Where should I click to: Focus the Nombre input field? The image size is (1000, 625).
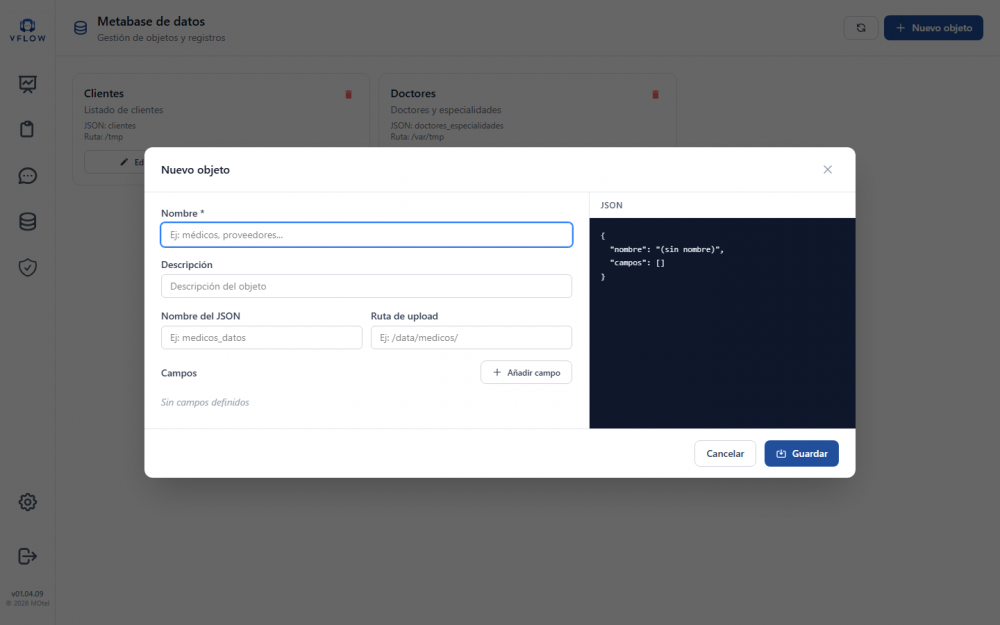coord(367,235)
